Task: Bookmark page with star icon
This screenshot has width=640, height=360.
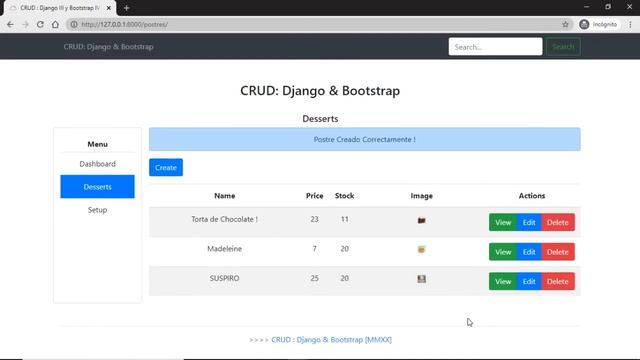Action: pos(565,24)
